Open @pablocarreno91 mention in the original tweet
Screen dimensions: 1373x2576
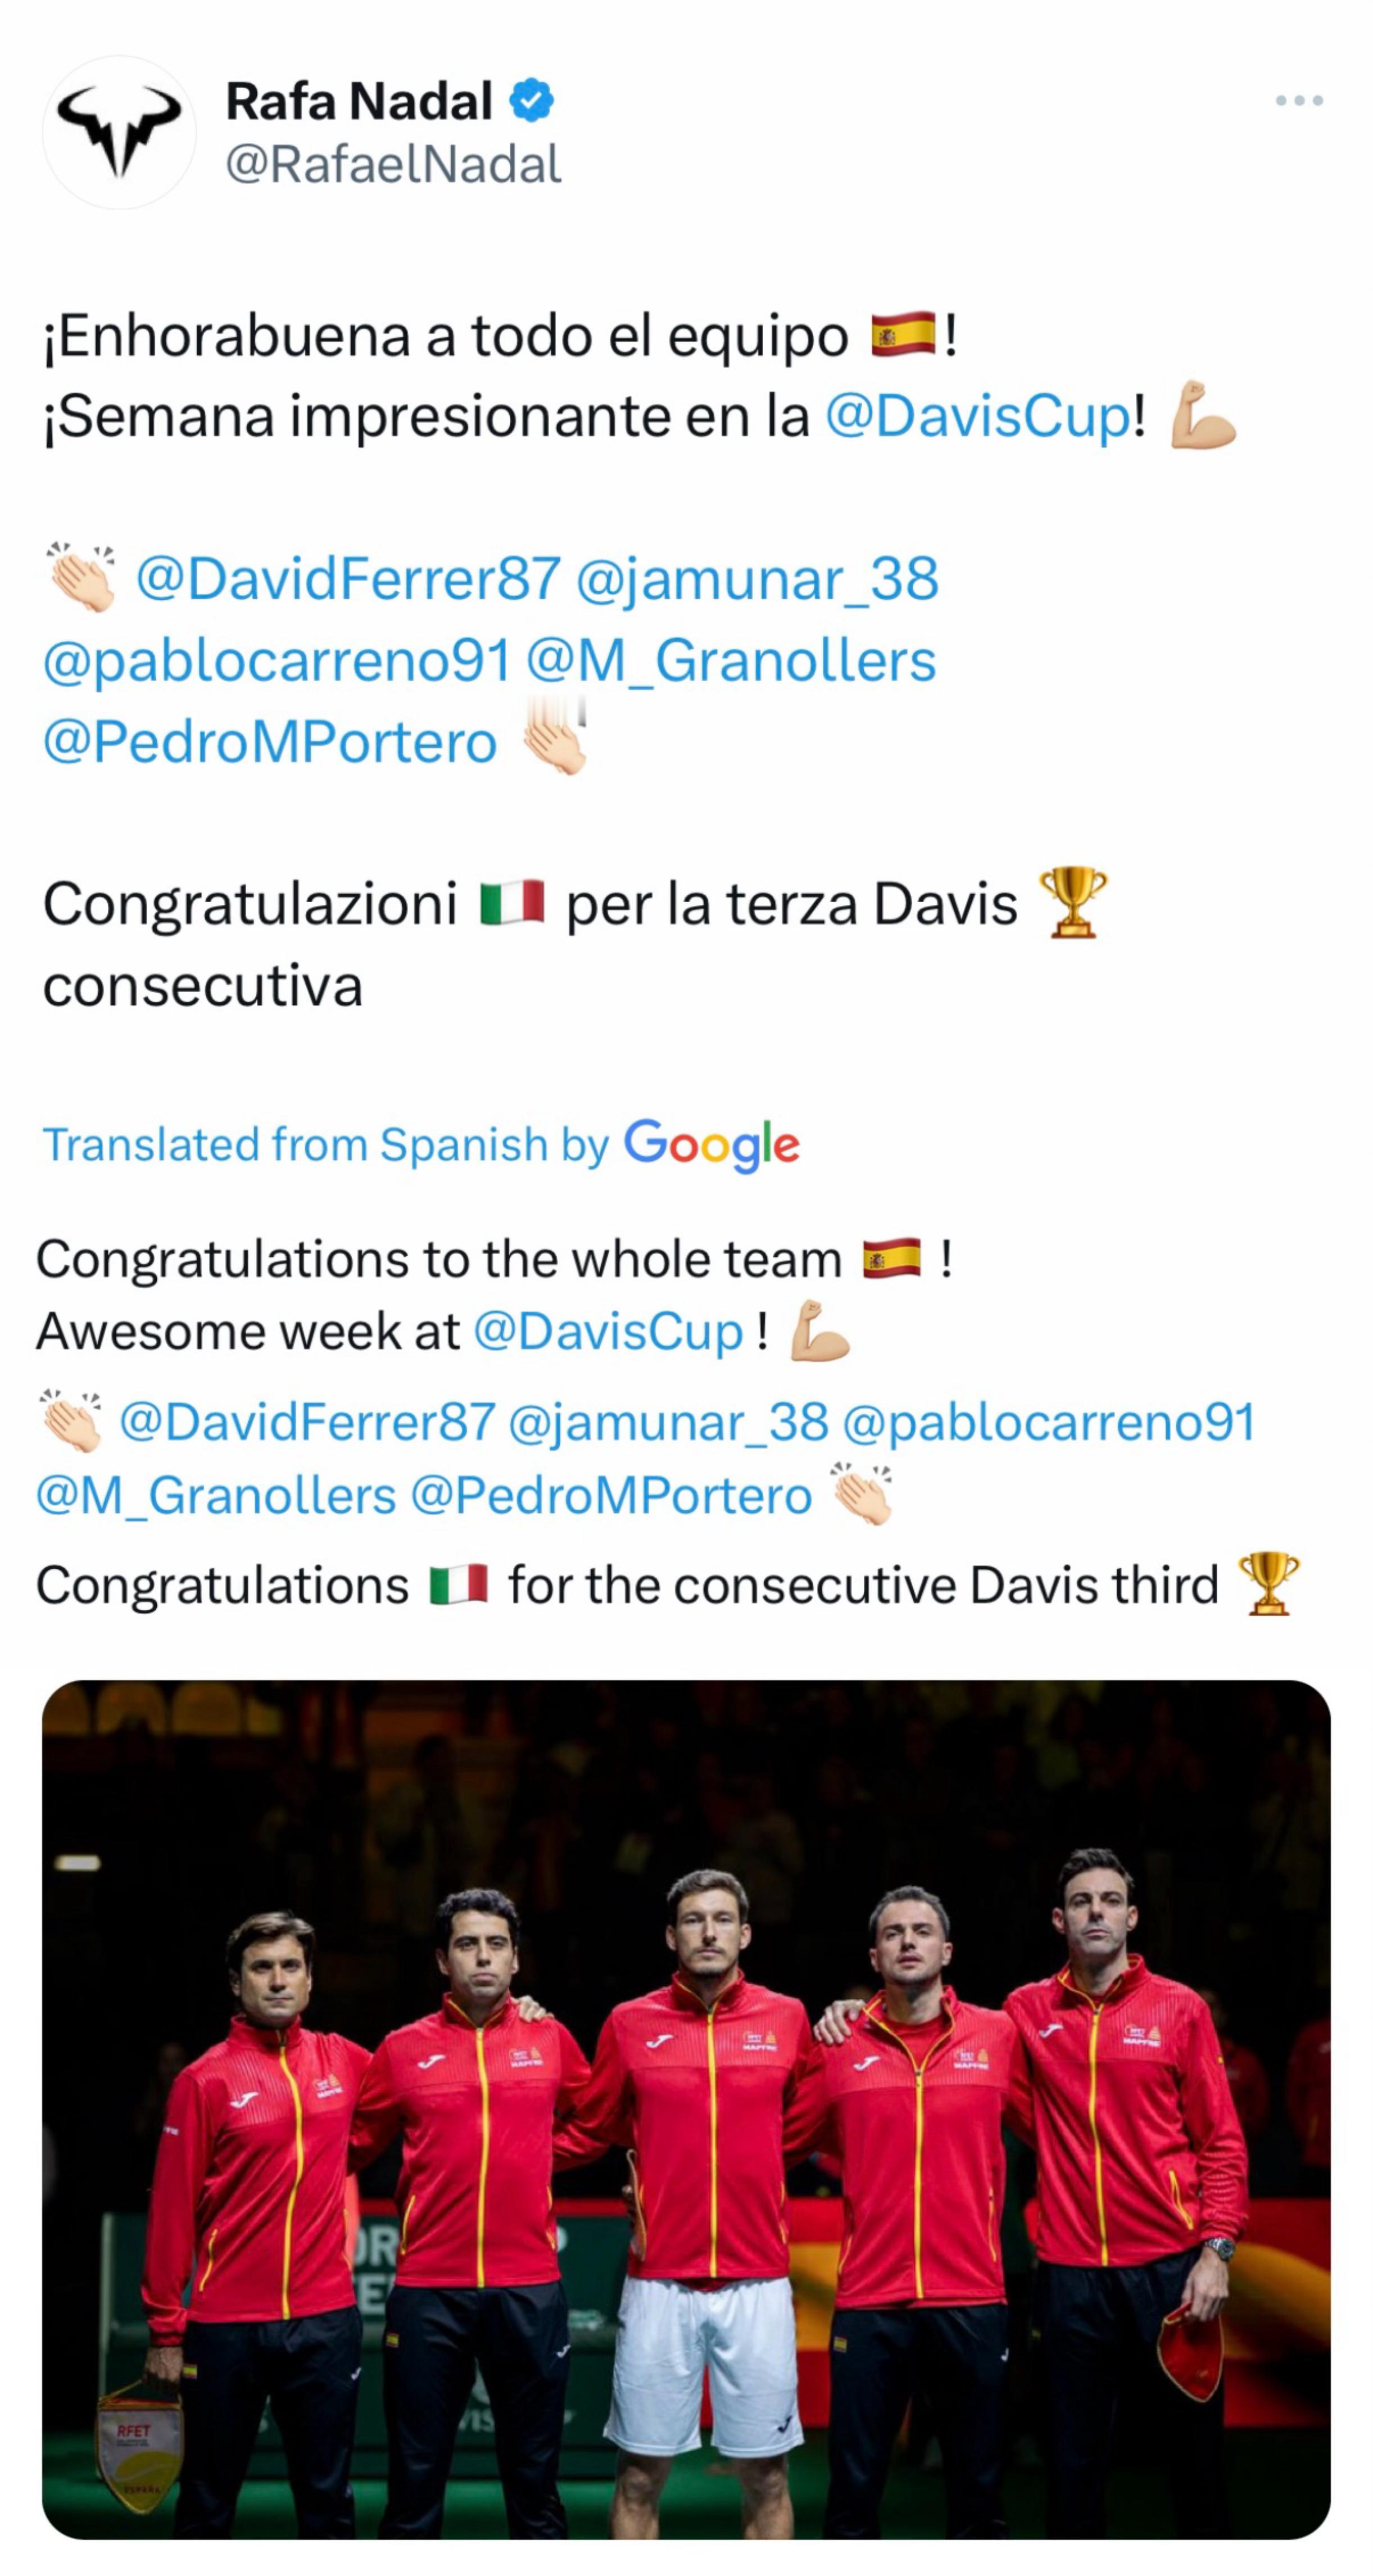click(x=277, y=661)
